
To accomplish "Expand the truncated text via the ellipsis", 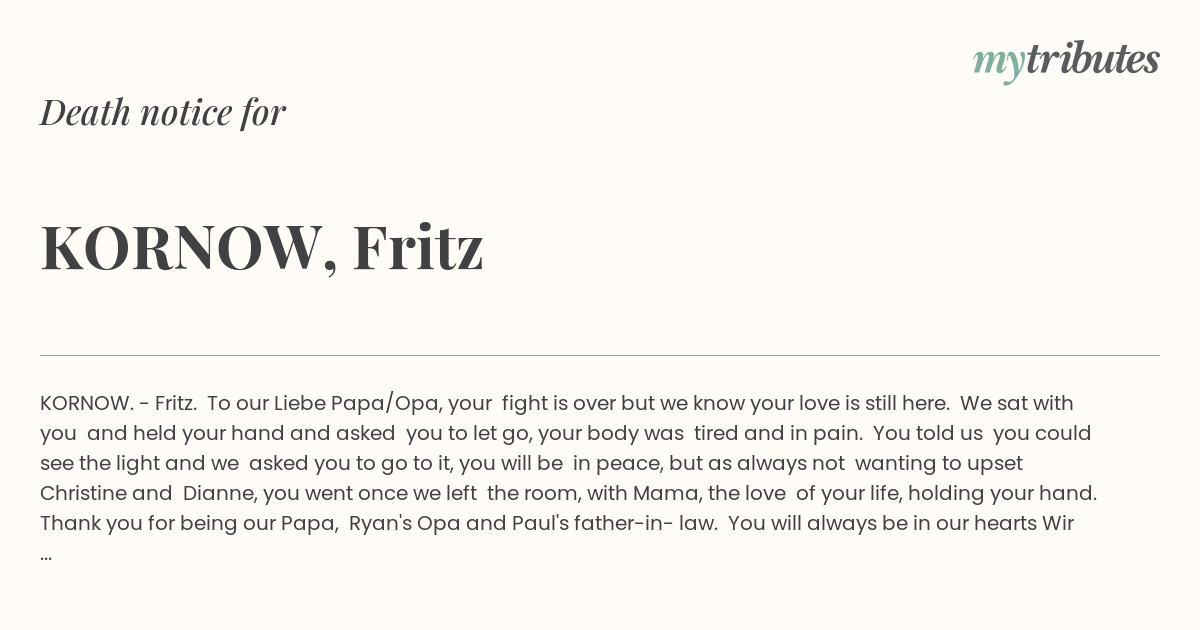I will pos(46,554).
